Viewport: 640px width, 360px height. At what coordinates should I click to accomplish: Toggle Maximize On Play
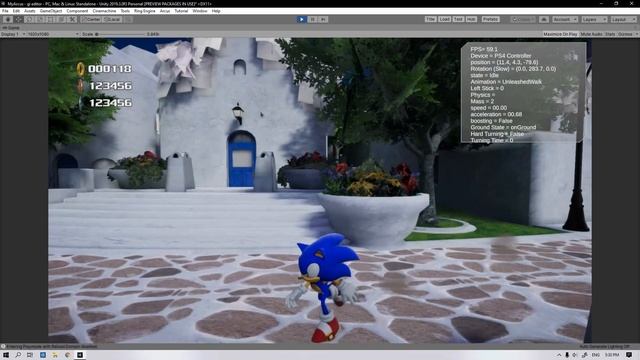click(560, 34)
